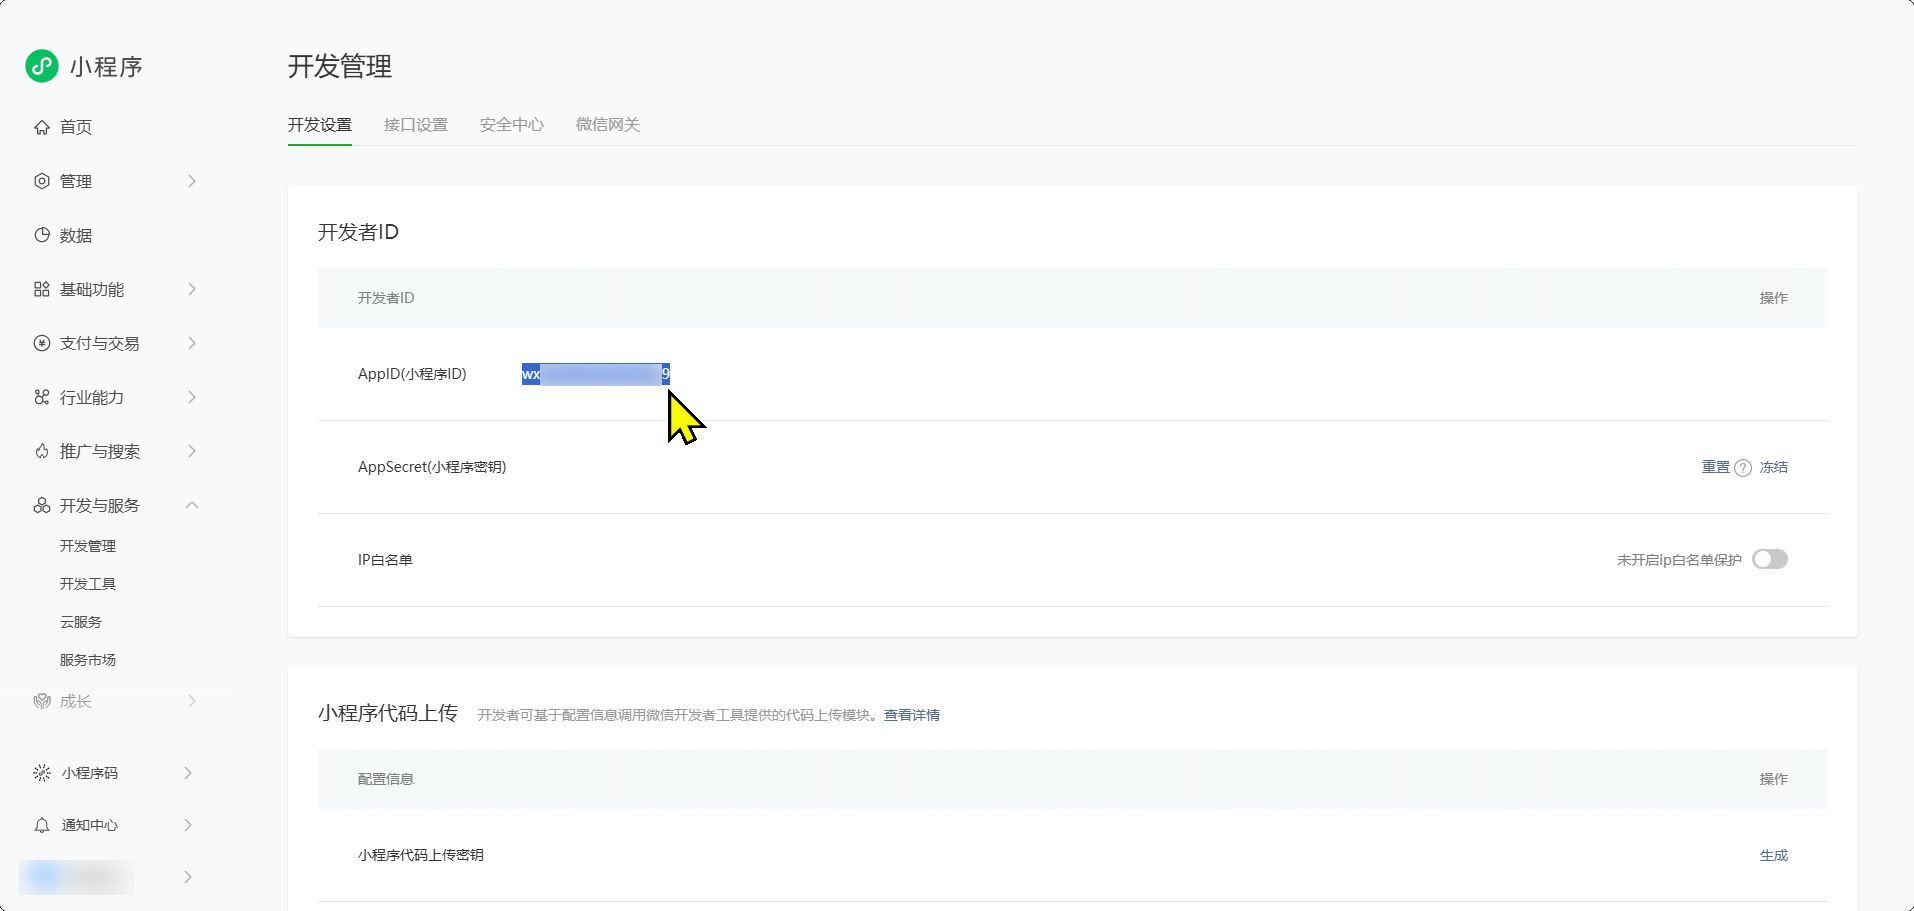The width and height of the screenshot is (1914, 911).
Task: Click the help question mark next to 重置
Action: 1743,468
